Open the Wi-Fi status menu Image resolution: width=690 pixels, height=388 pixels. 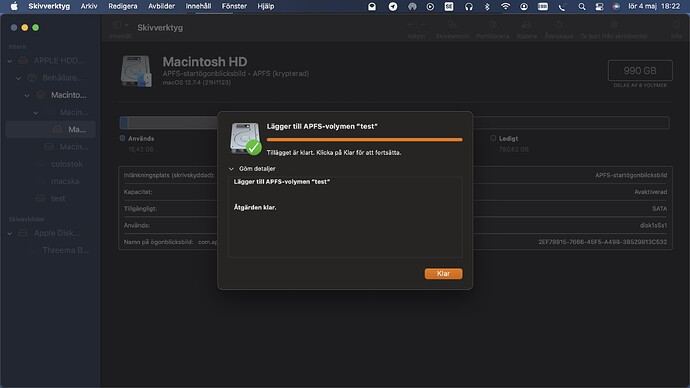(505, 6)
